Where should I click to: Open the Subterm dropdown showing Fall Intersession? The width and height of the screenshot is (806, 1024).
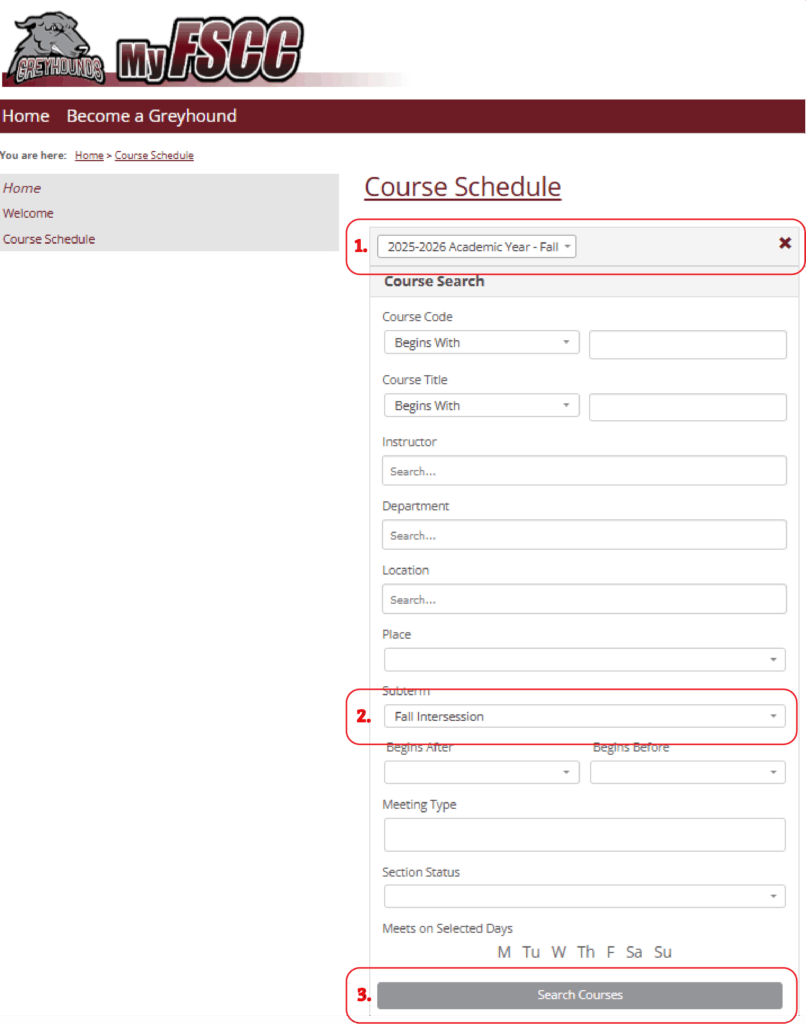(584, 716)
